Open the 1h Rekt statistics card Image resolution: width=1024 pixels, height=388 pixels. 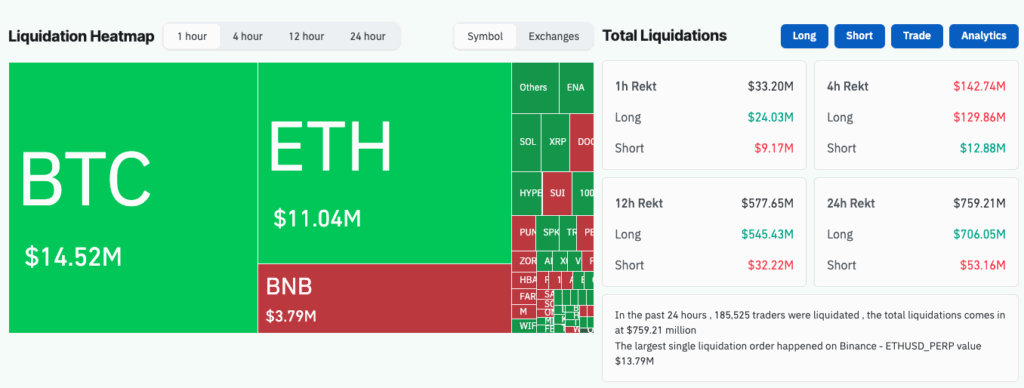coord(704,115)
